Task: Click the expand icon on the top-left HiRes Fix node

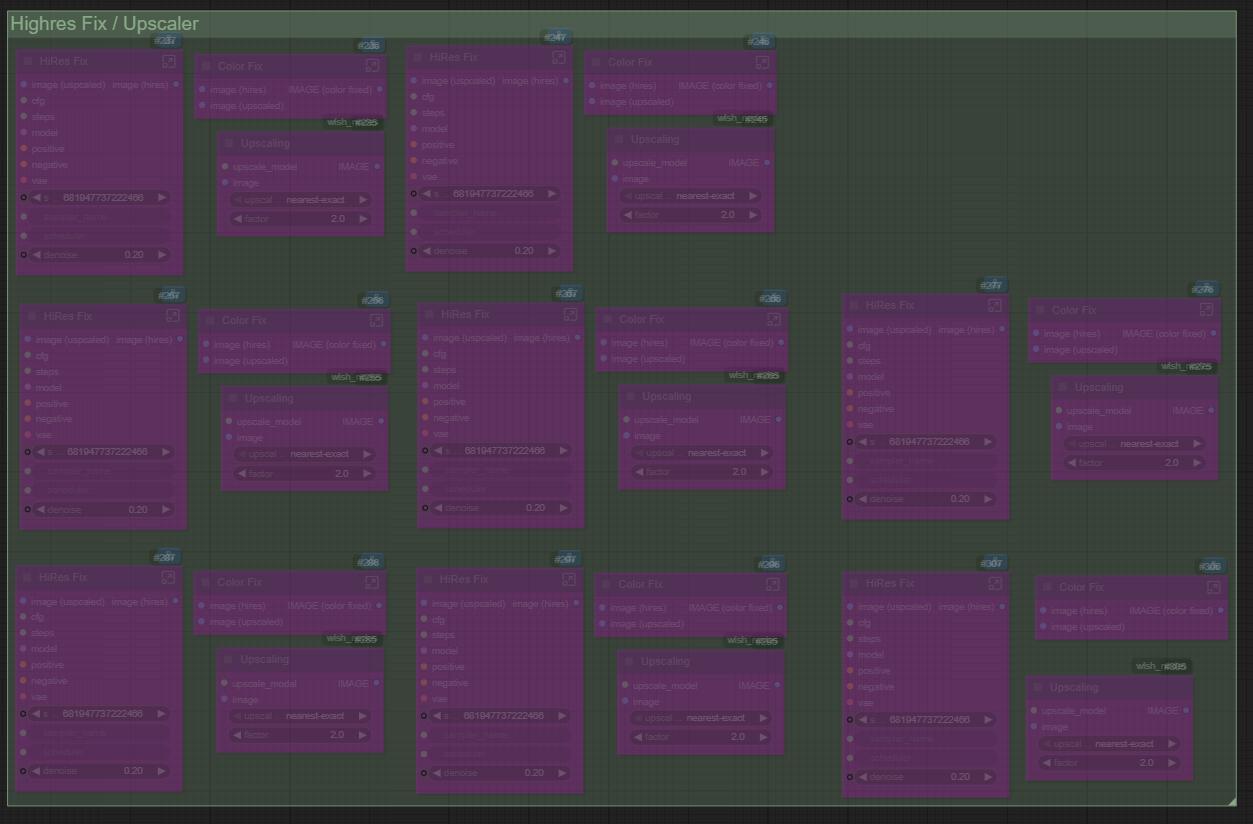Action: (x=169, y=62)
